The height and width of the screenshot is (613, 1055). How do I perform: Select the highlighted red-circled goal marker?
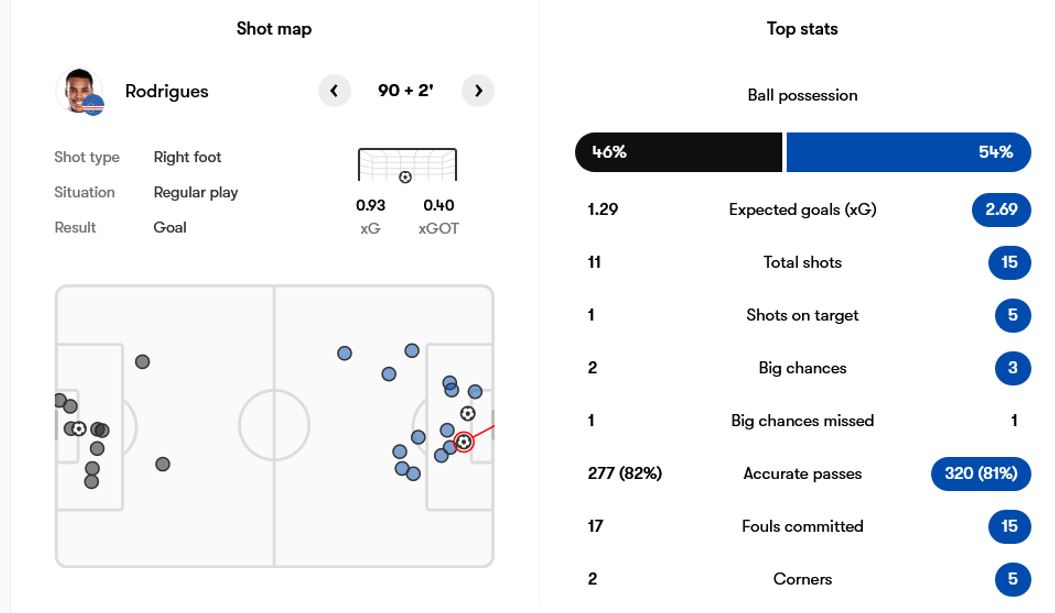(464, 442)
